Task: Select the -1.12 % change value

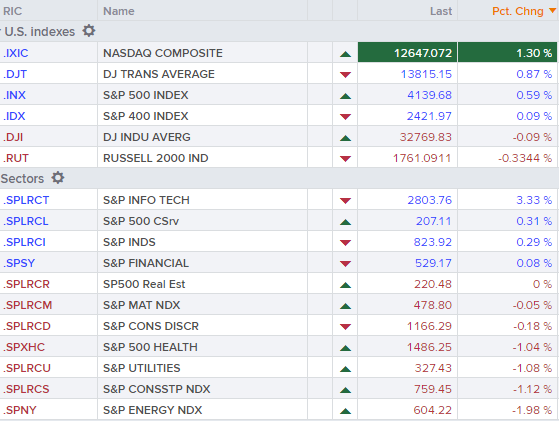Action: point(532,390)
